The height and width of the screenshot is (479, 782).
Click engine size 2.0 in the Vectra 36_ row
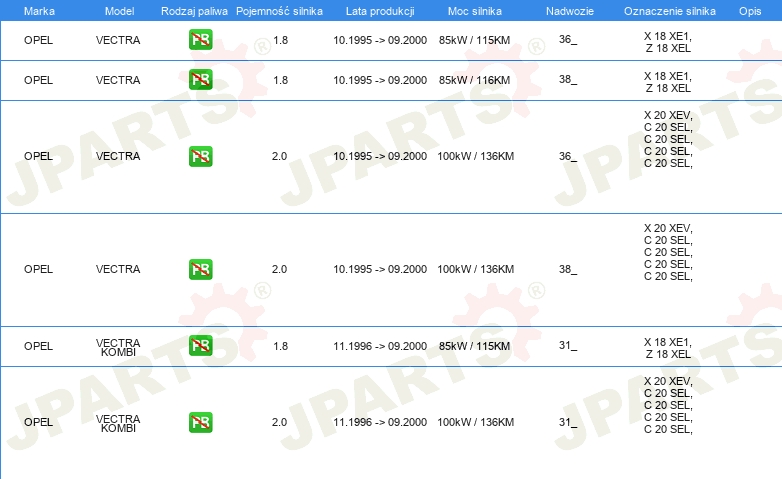(x=279, y=156)
